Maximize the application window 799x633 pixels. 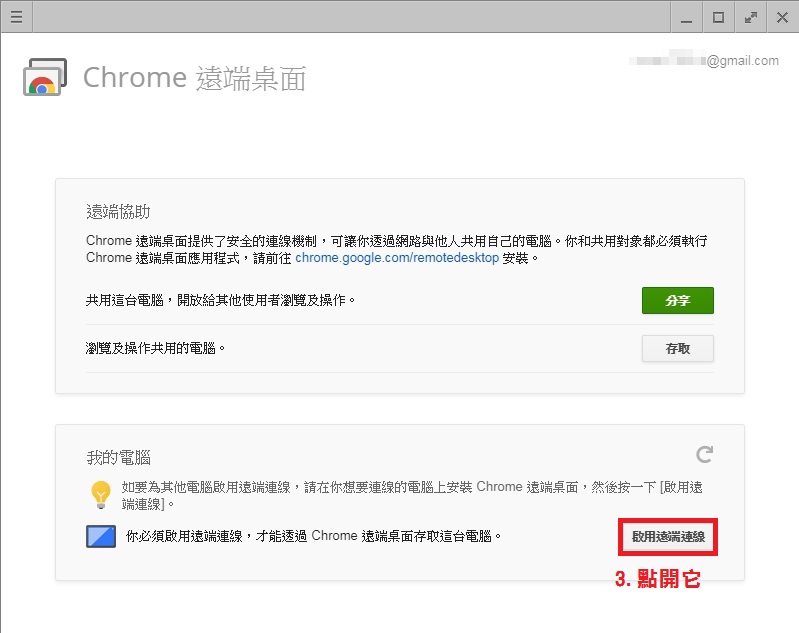[x=718, y=17]
